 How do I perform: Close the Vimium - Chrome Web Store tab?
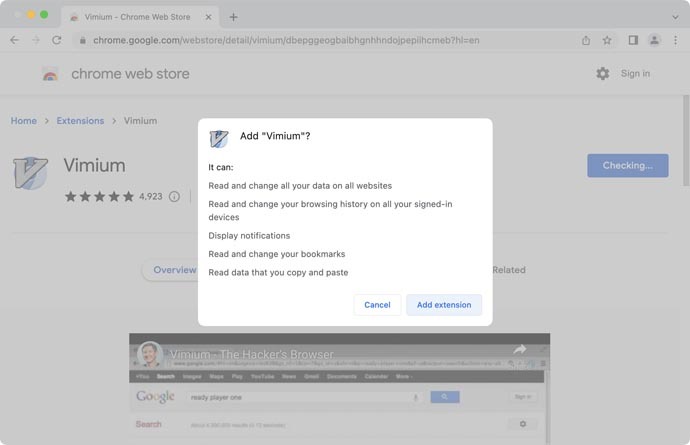pyautogui.click(x=208, y=17)
